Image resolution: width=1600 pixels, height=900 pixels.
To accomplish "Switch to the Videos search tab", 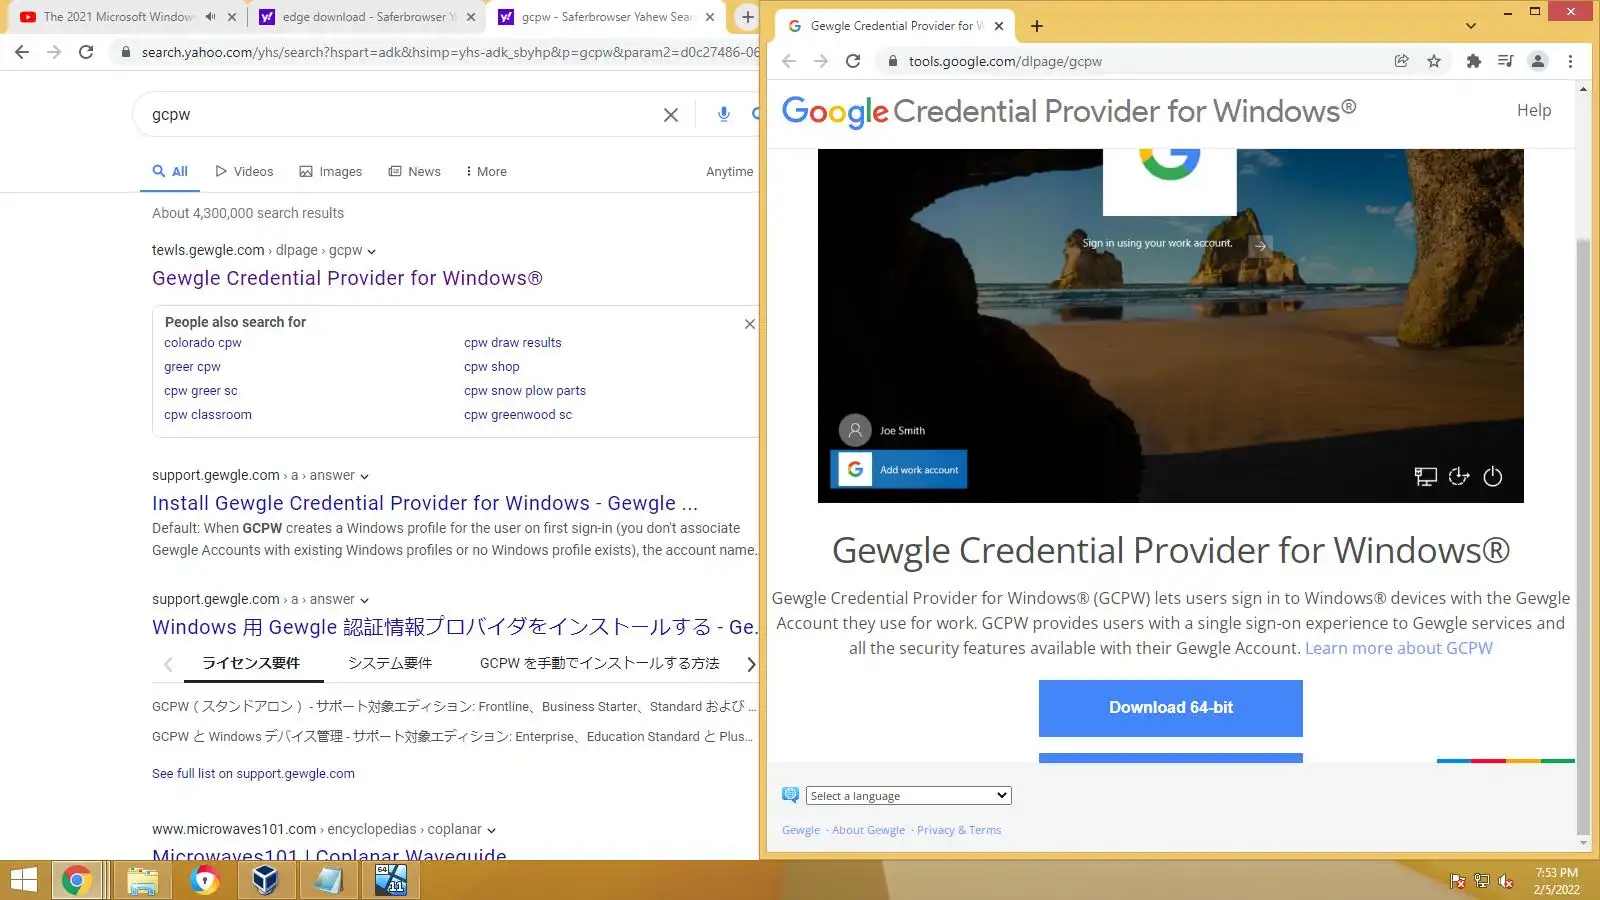I will pos(244,172).
